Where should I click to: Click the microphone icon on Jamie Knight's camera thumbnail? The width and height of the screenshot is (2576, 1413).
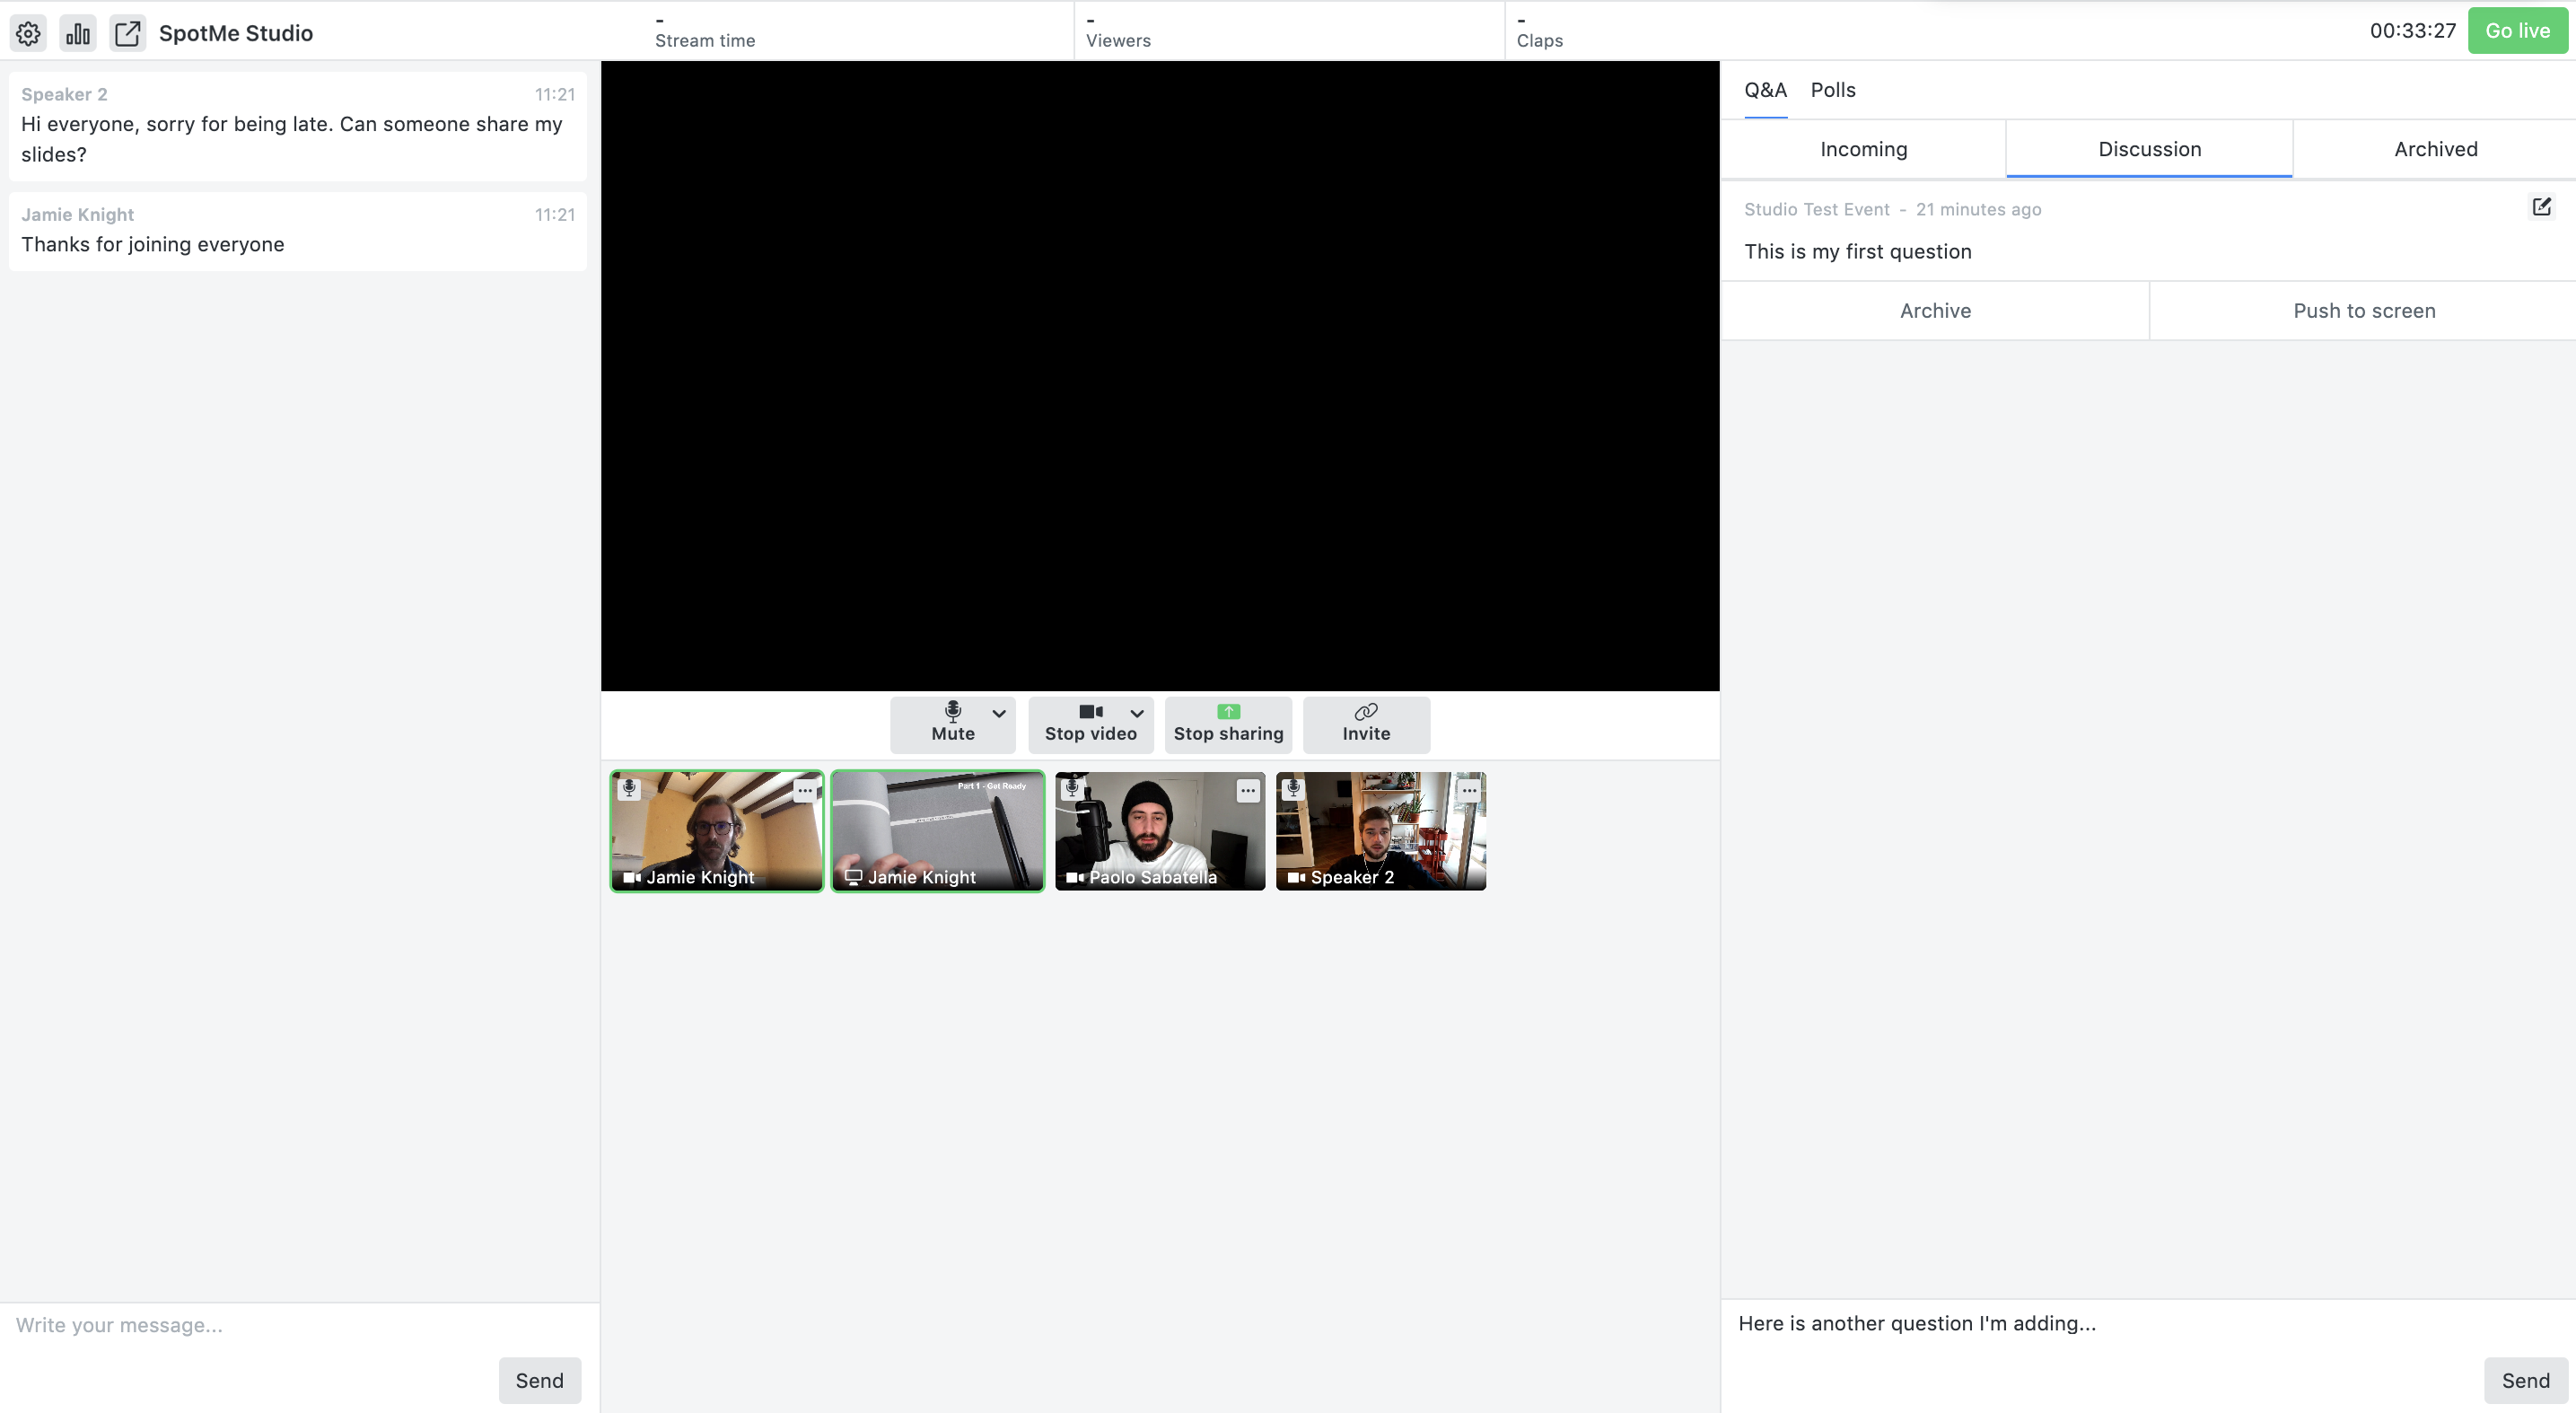pos(629,788)
